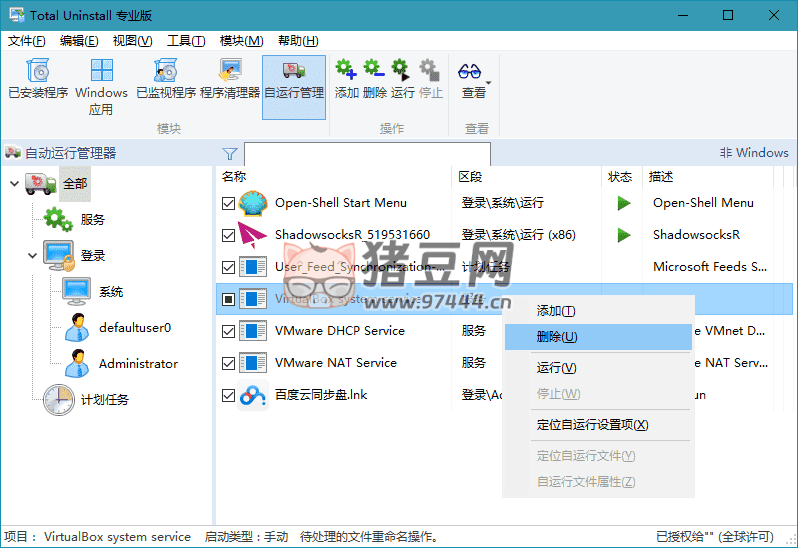The image size is (798, 548).
Task: Sort by the 名称 column header
Action: tap(334, 177)
